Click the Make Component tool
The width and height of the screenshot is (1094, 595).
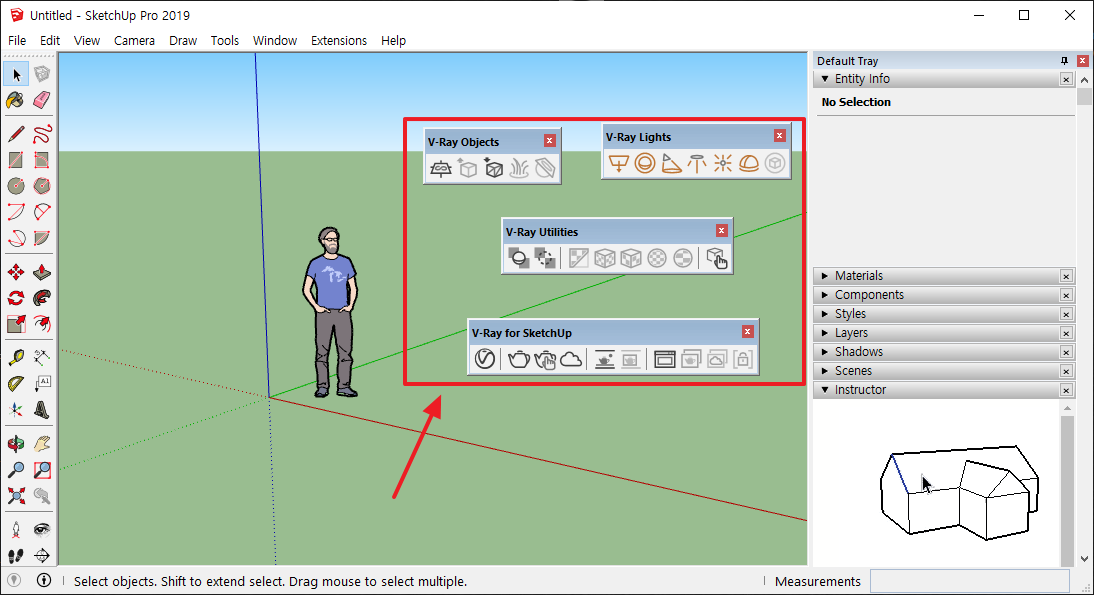42,74
